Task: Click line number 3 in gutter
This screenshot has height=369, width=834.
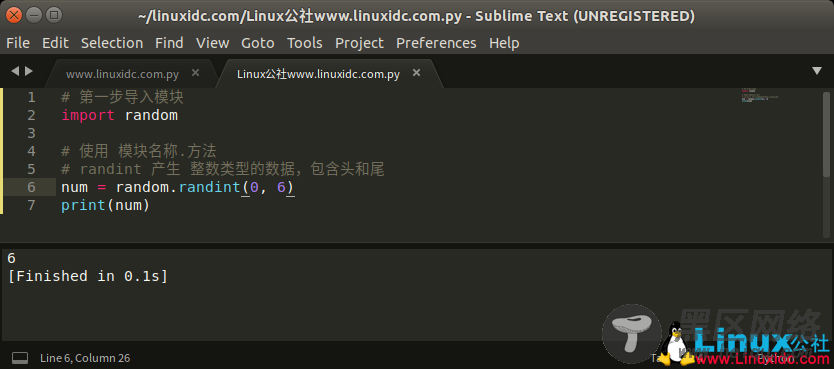Action: [31, 133]
